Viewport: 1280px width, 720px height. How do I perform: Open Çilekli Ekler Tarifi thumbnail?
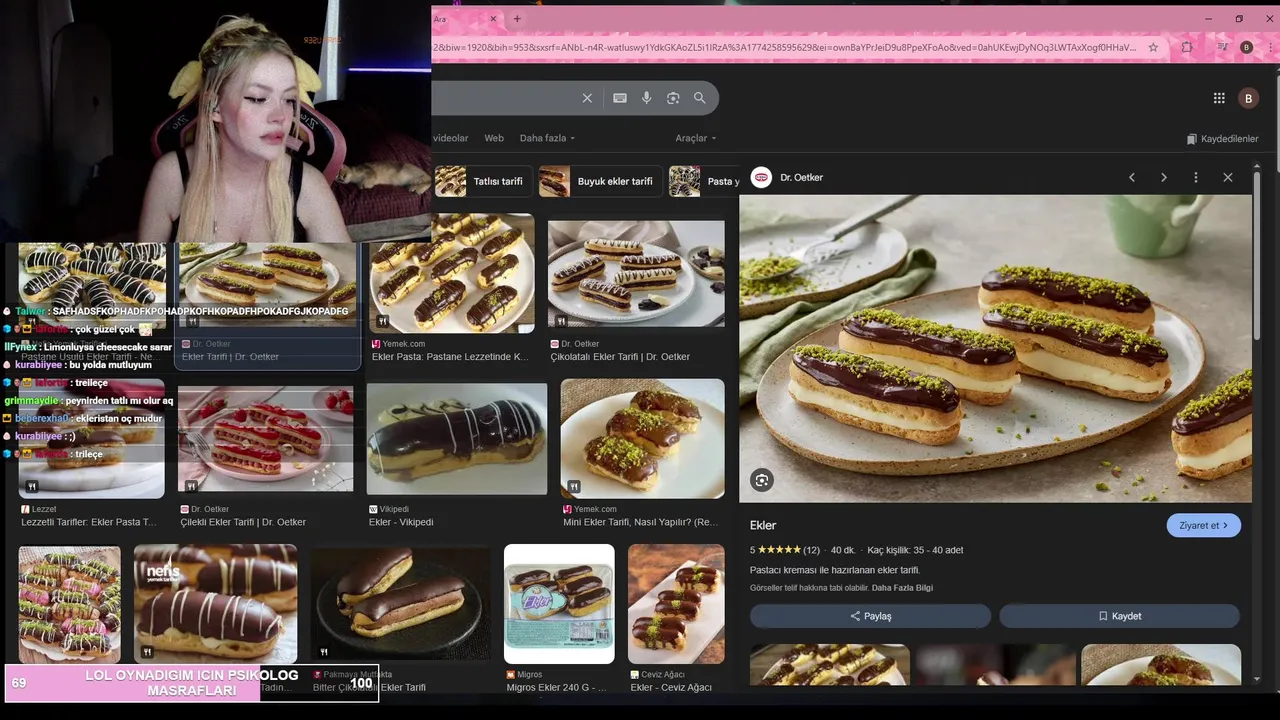265,438
